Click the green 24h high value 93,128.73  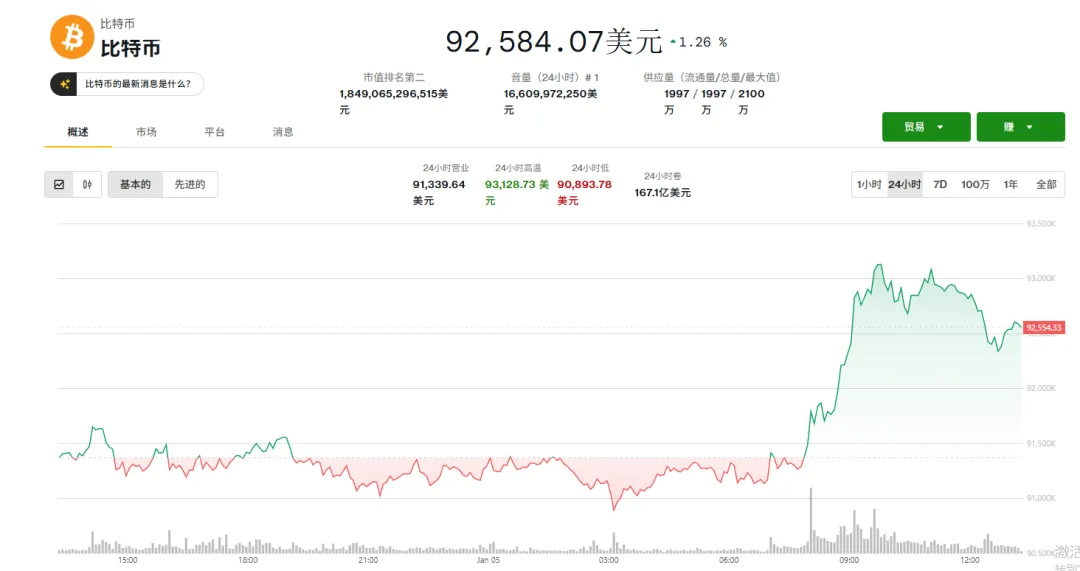click(x=517, y=192)
